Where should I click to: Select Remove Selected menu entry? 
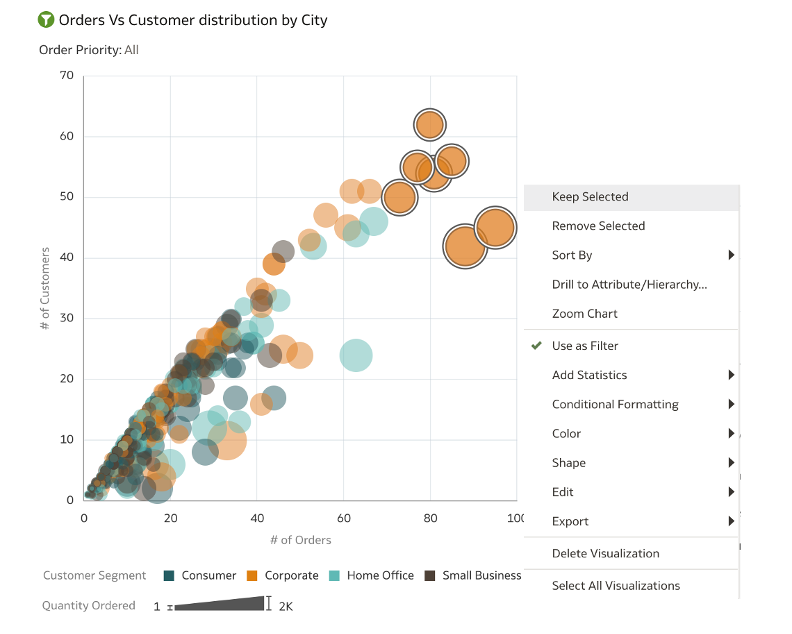click(x=598, y=226)
